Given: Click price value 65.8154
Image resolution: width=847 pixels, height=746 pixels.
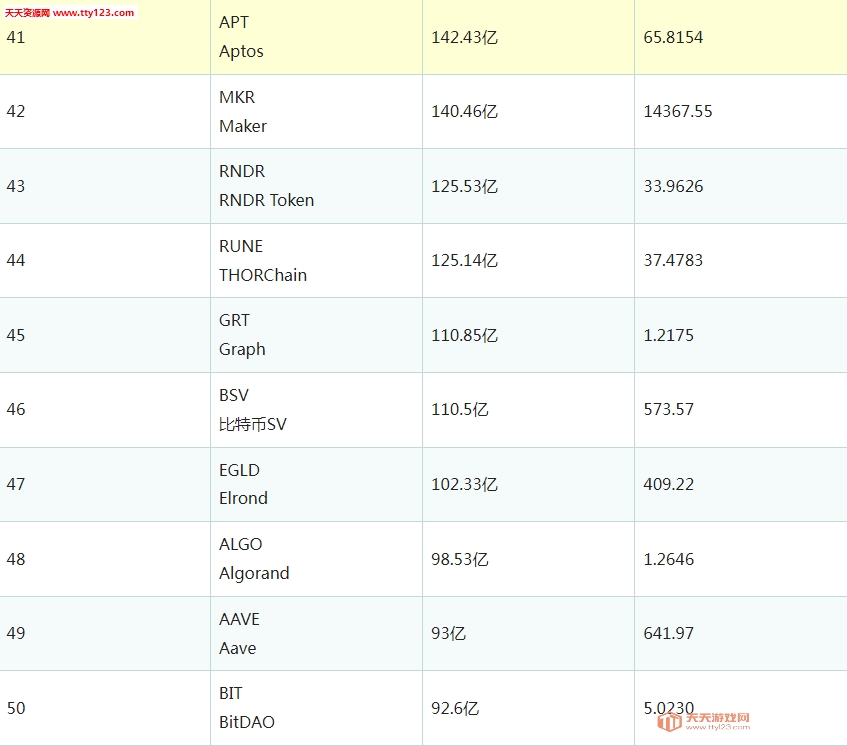Looking at the screenshot, I should click(x=673, y=37).
